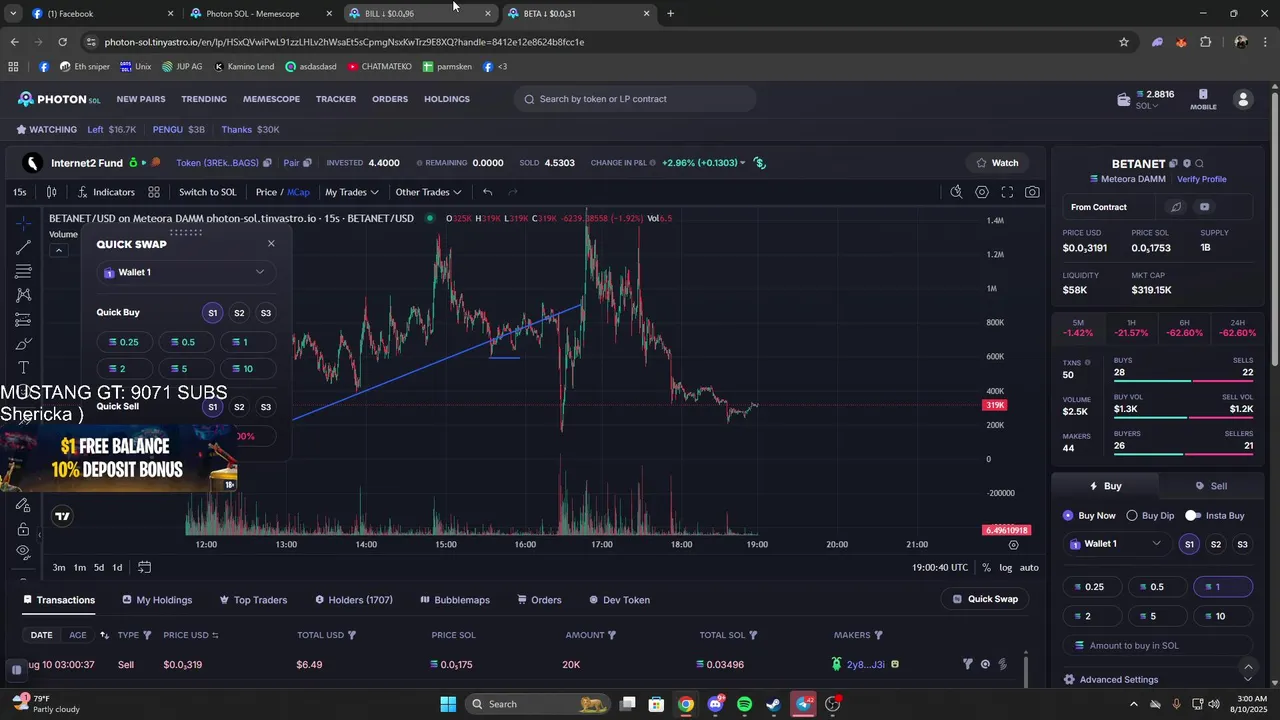Click the Quick Swap button
The image size is (1280, 720).
click(985, 599)
